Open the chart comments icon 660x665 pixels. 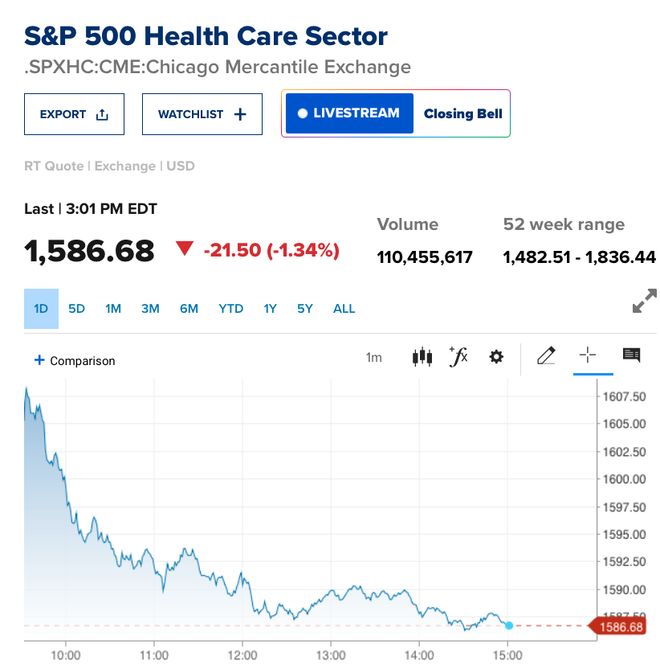(x=631, y=356)
